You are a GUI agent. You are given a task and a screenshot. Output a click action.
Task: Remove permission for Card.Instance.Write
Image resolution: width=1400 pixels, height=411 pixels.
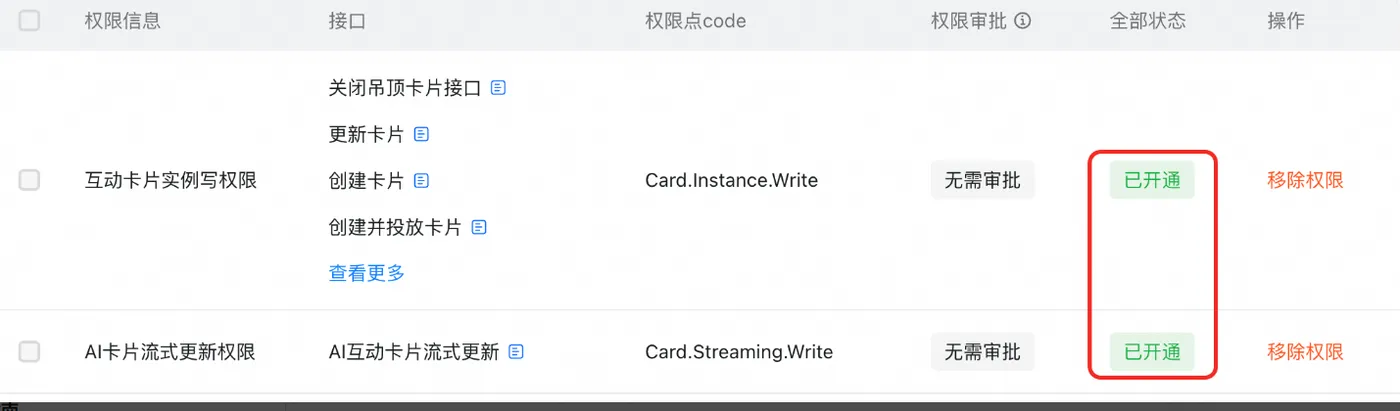(1304, 181)
